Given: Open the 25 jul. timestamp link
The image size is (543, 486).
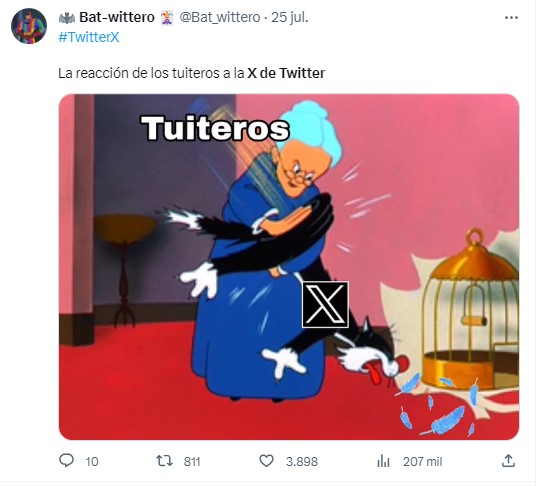Looking at the screenshot, I should click(290, 17).
